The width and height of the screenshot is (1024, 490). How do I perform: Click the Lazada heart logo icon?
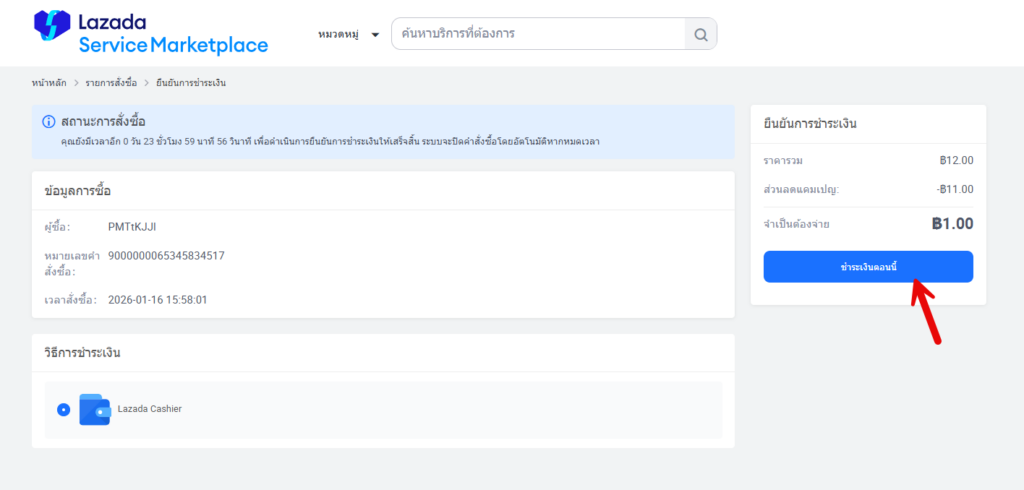pyautogui.click(x=52, y=28)
